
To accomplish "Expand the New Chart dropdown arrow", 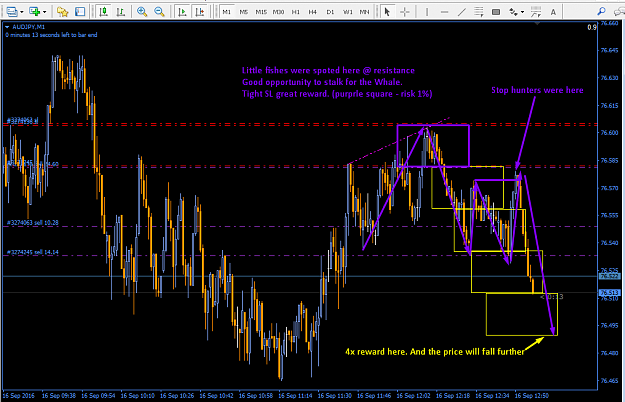I will coord(44,12).
